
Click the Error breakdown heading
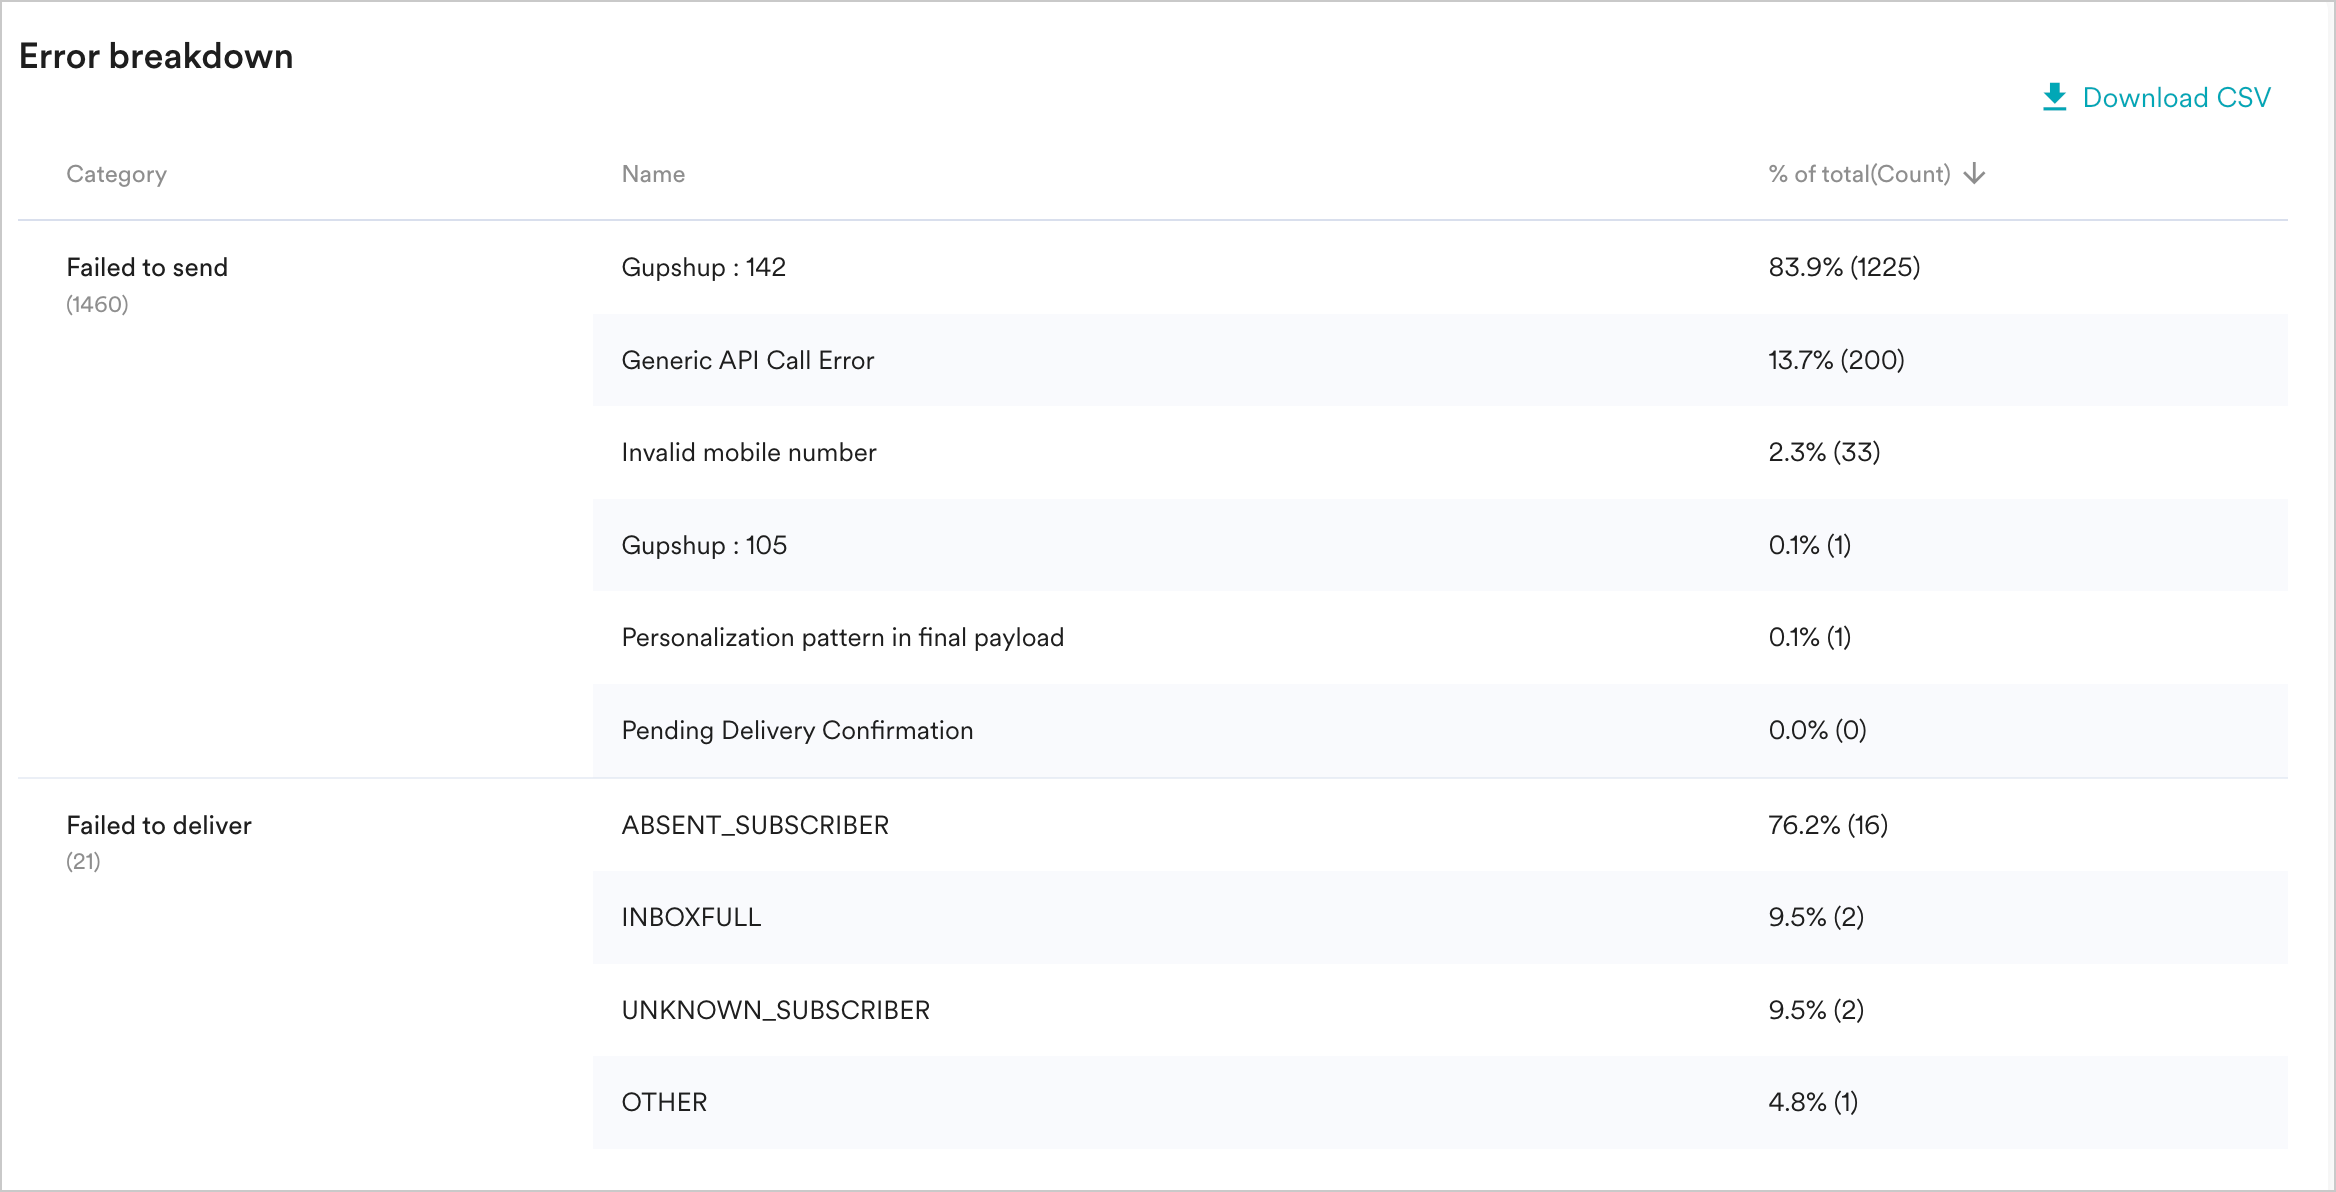pos(156,56)
